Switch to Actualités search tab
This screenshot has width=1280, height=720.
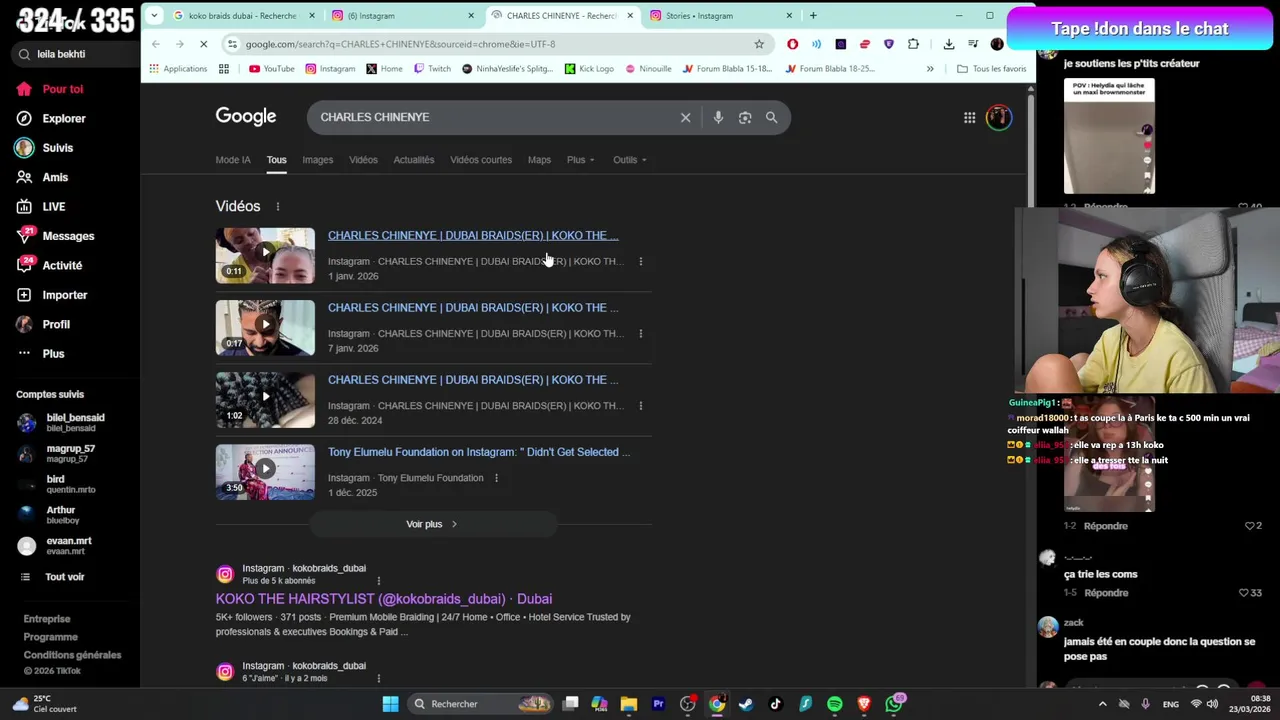click(x=414, y=160)
